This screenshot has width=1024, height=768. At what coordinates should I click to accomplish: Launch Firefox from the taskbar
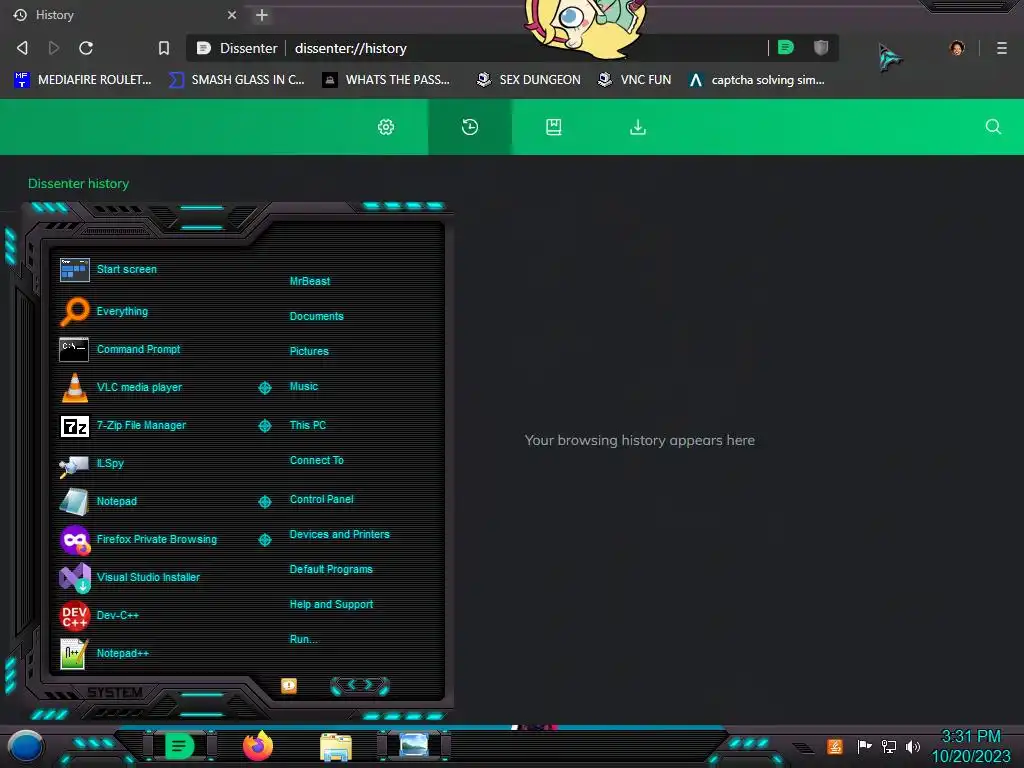pos(258,746)
